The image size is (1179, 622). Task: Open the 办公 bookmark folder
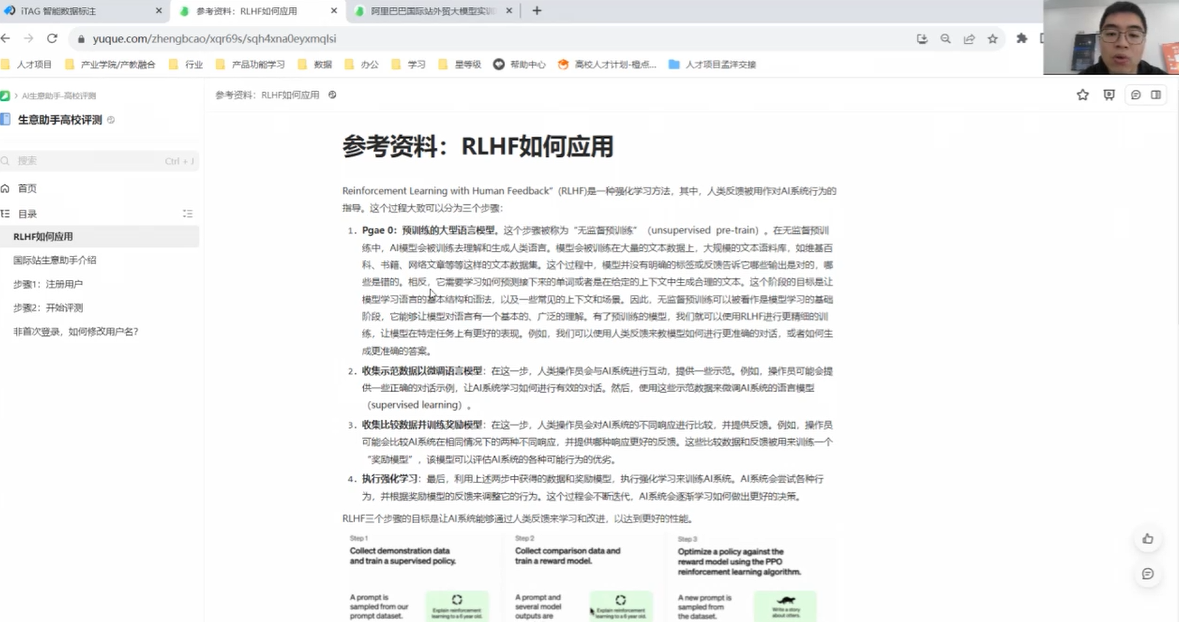362,65
